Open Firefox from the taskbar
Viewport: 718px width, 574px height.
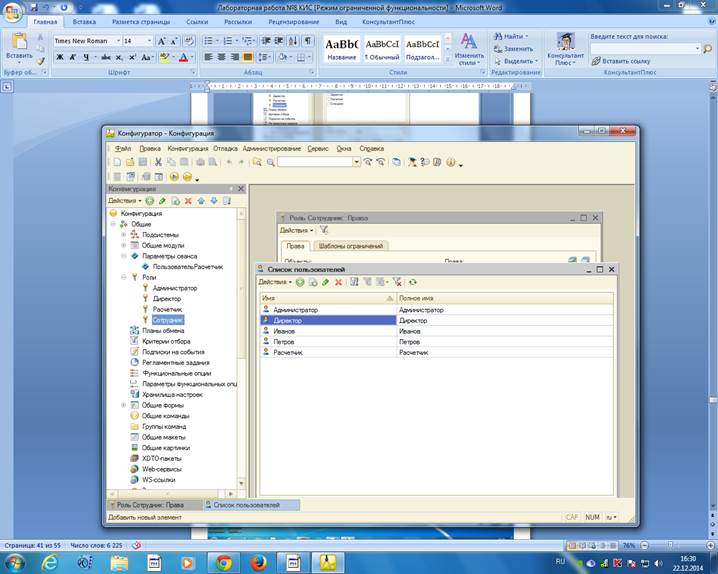[x=258, y=563]
